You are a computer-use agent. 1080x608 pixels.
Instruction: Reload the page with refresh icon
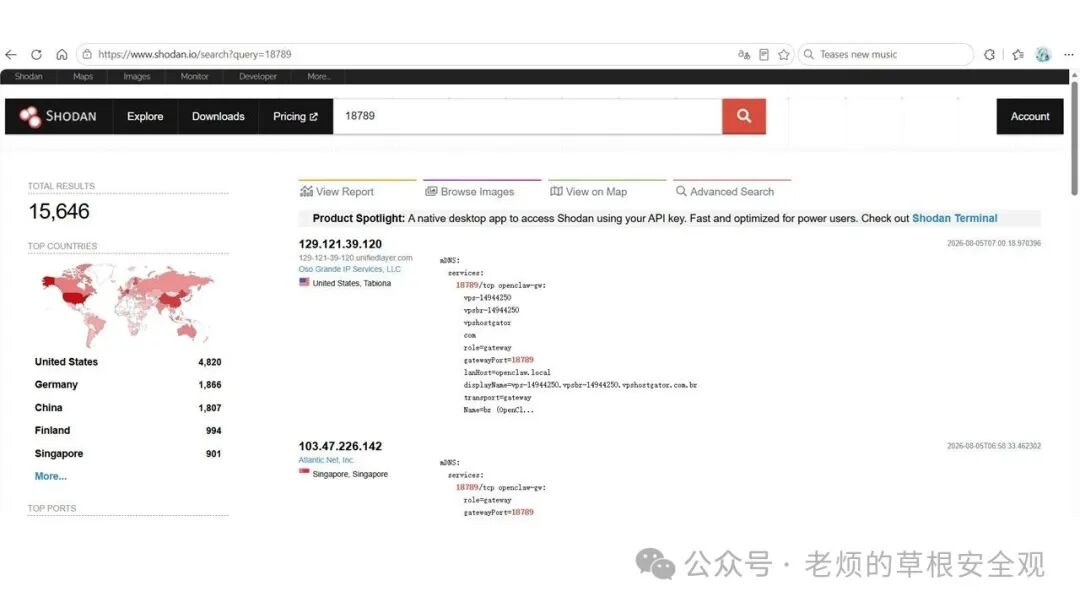(x=37, y=54)
